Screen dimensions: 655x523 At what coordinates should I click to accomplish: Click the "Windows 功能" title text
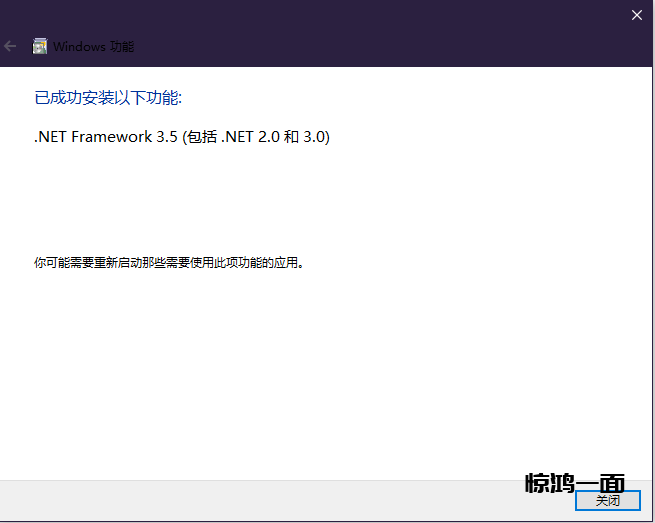coord(93,46)
